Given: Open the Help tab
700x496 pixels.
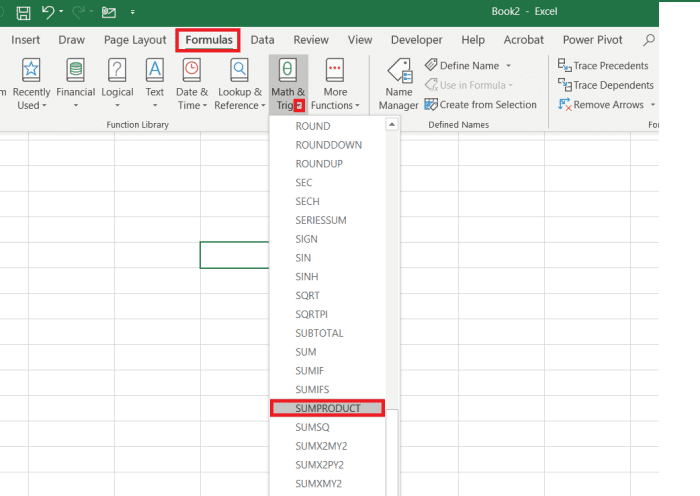Looking at the screenshot, I should pyautogui.click(x=473, y=40).
